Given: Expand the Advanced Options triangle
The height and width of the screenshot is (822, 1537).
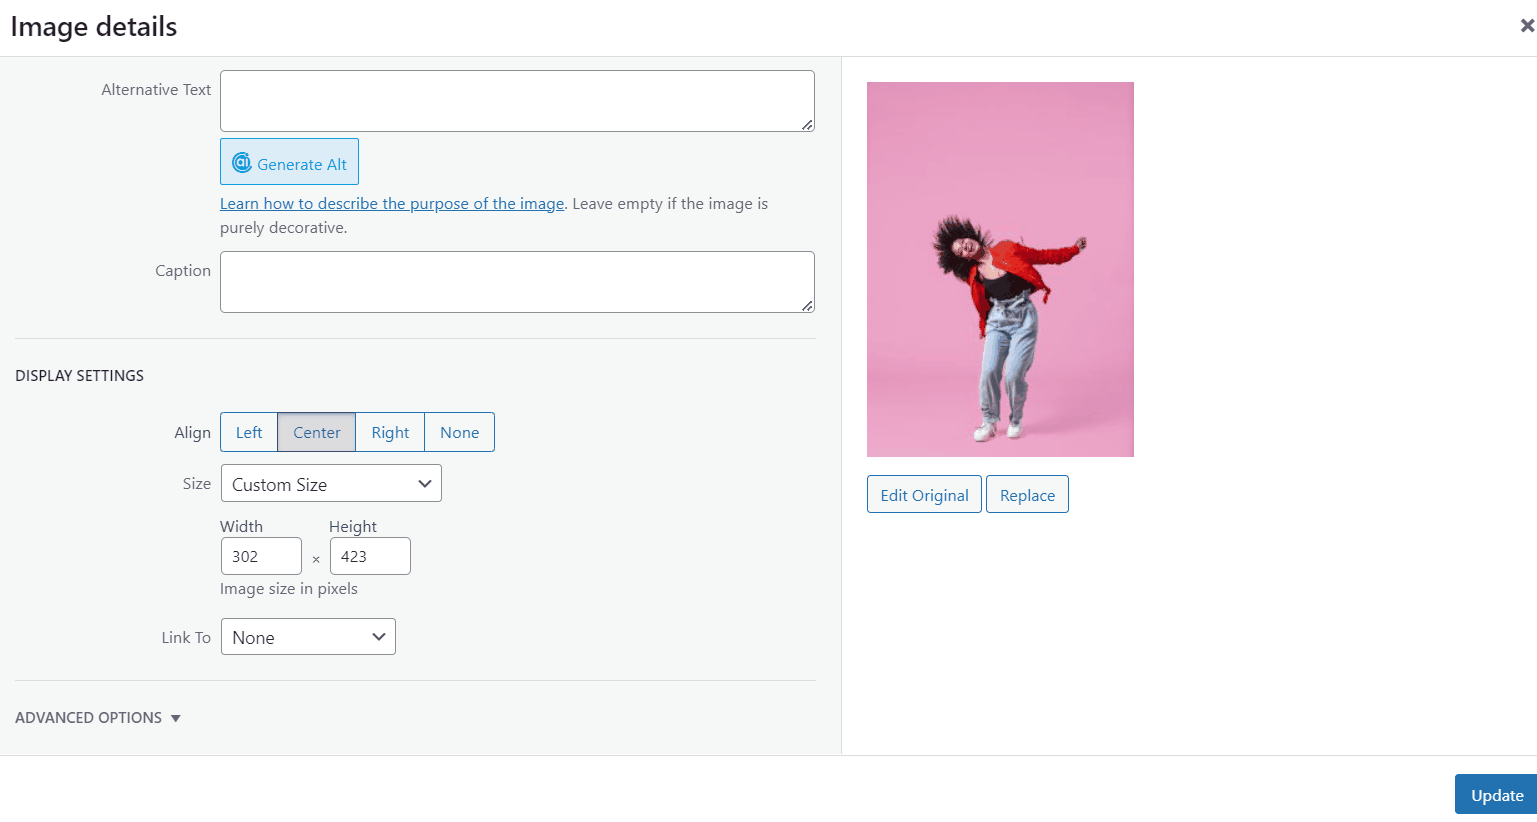Looking at the screenshot, I should [x=176, y=718].
